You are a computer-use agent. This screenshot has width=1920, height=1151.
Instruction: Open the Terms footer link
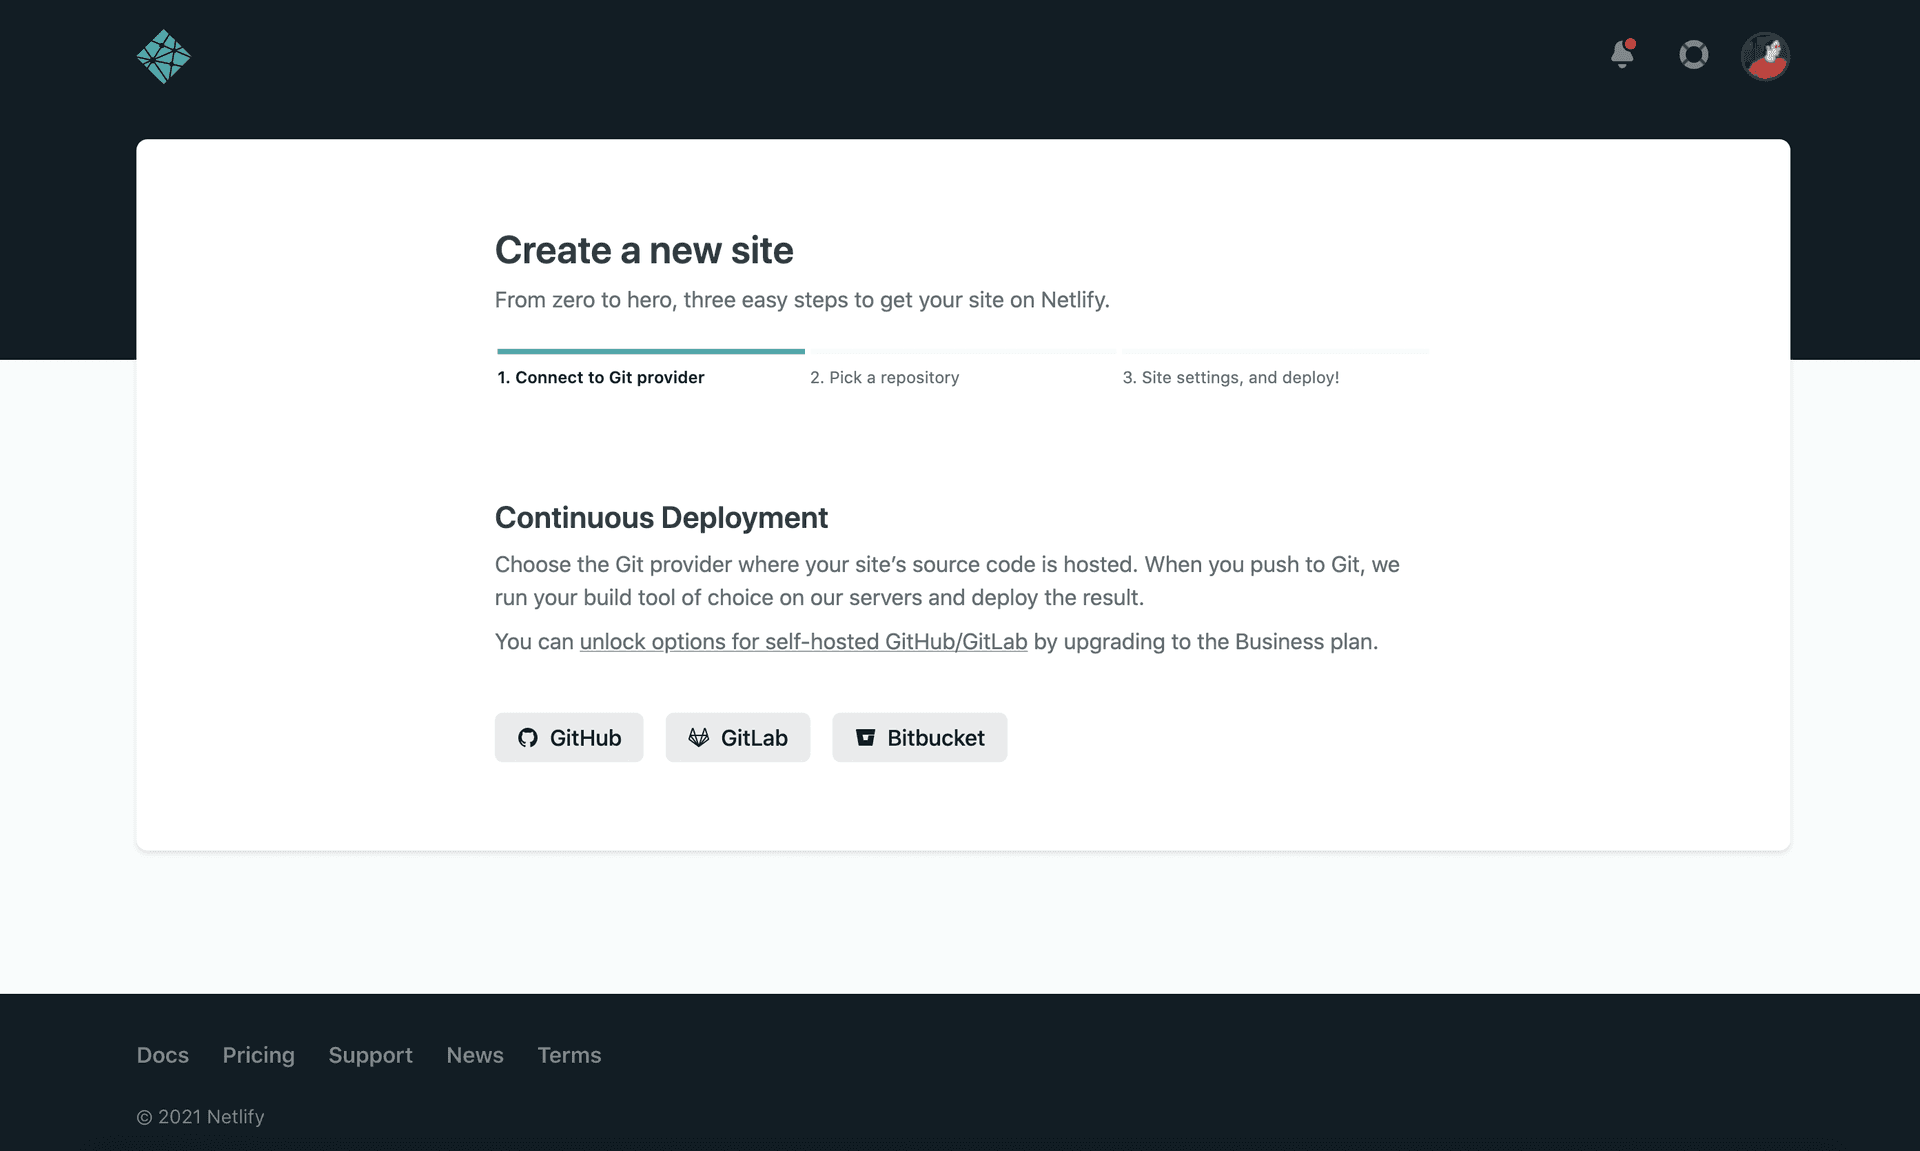click(569, 1055)
